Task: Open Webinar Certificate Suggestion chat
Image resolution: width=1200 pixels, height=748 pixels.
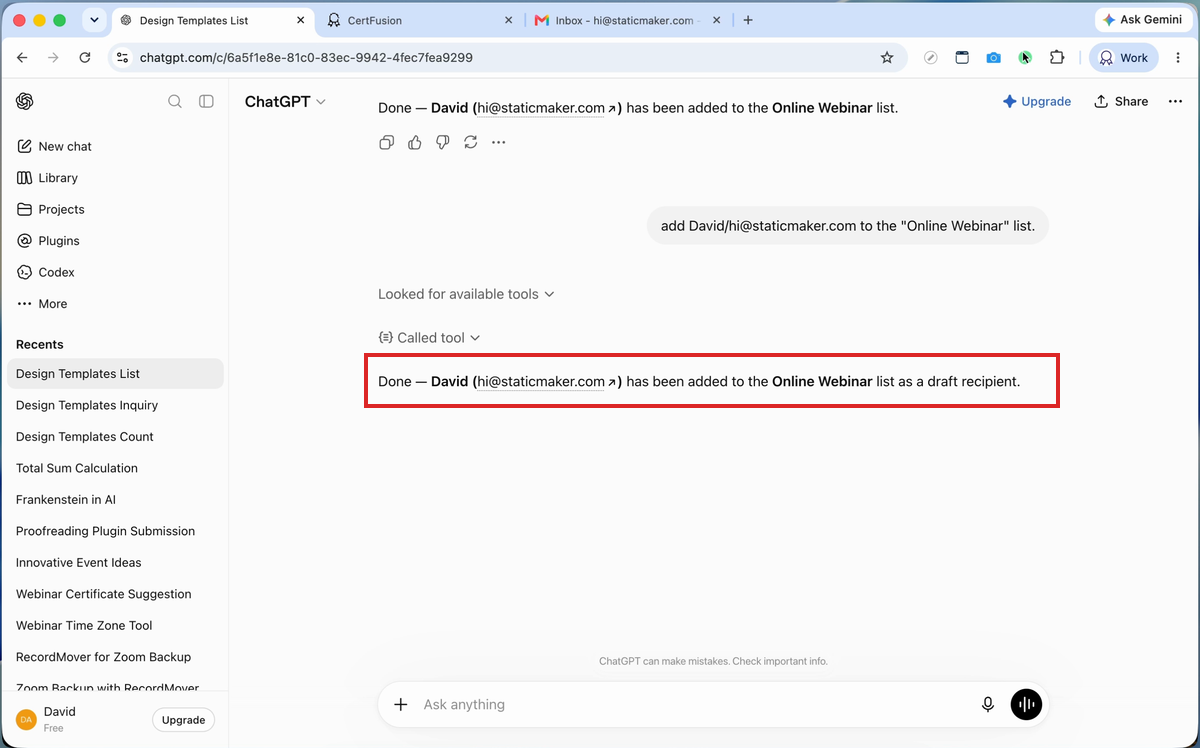Action: tap(115, 594)
